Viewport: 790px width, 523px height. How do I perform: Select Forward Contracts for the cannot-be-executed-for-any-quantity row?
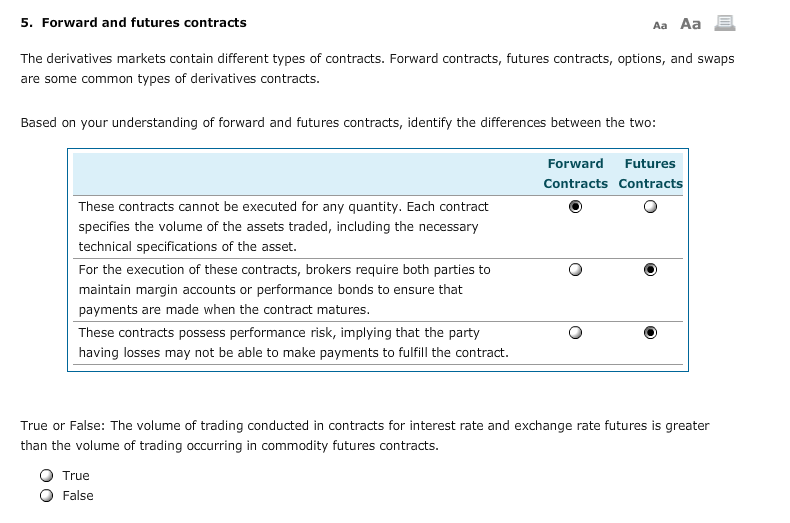click(x=575, y=207)
